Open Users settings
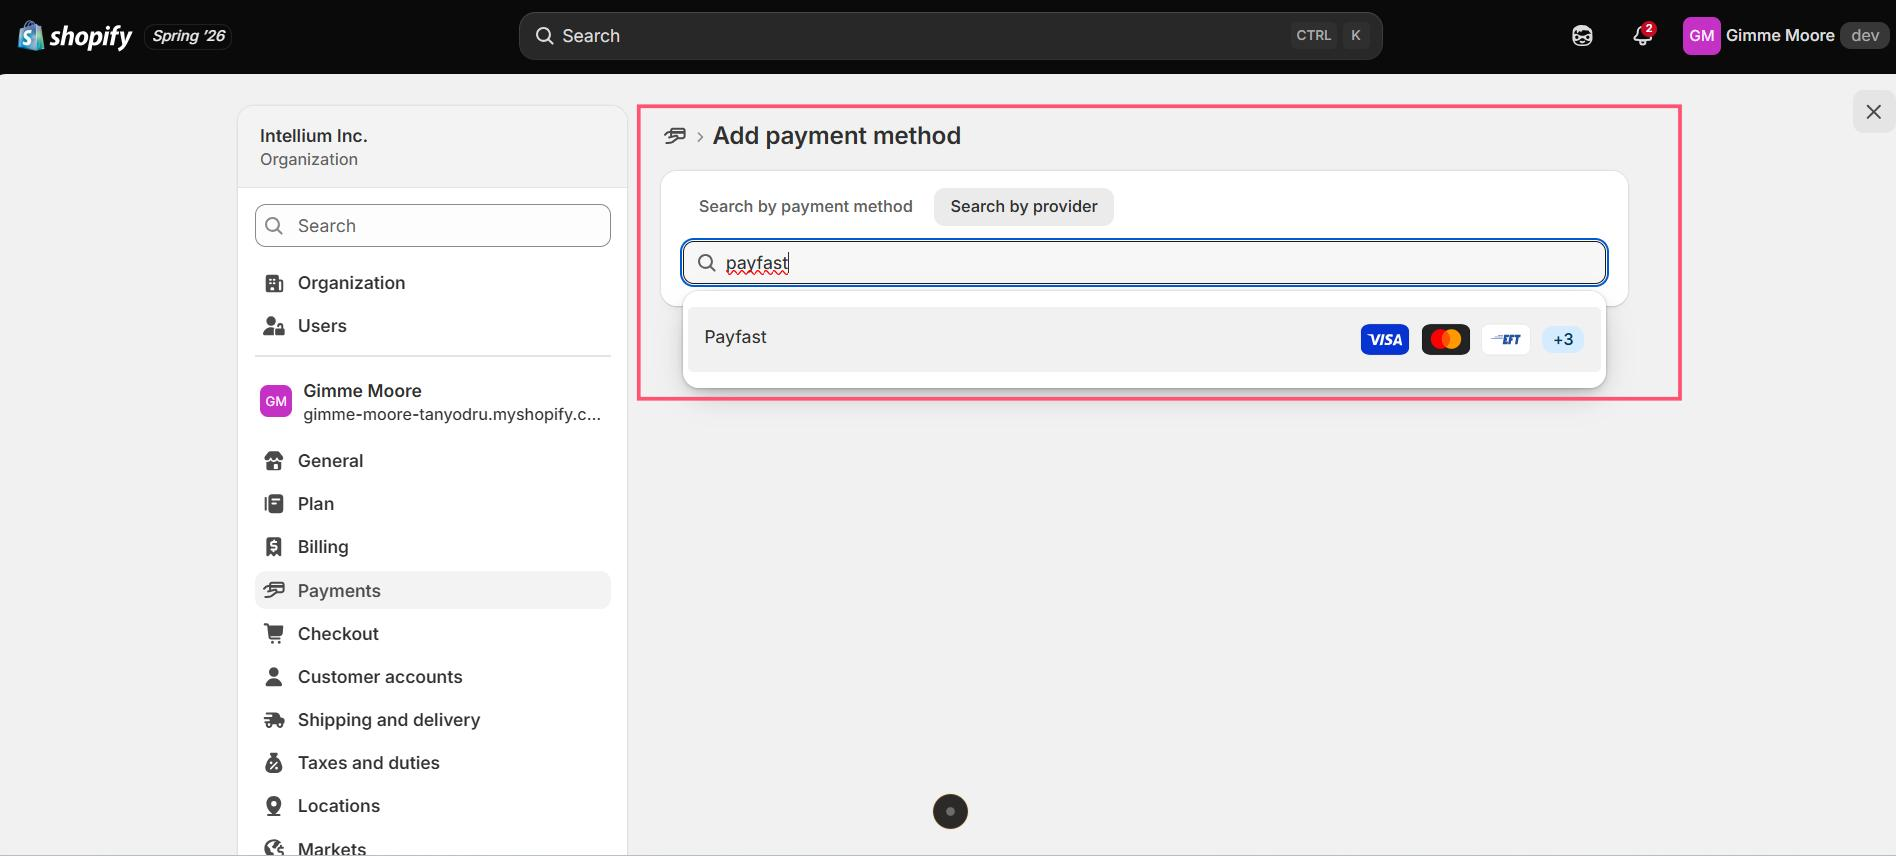This screenshot has height=856, width=1896. [432, 326]
